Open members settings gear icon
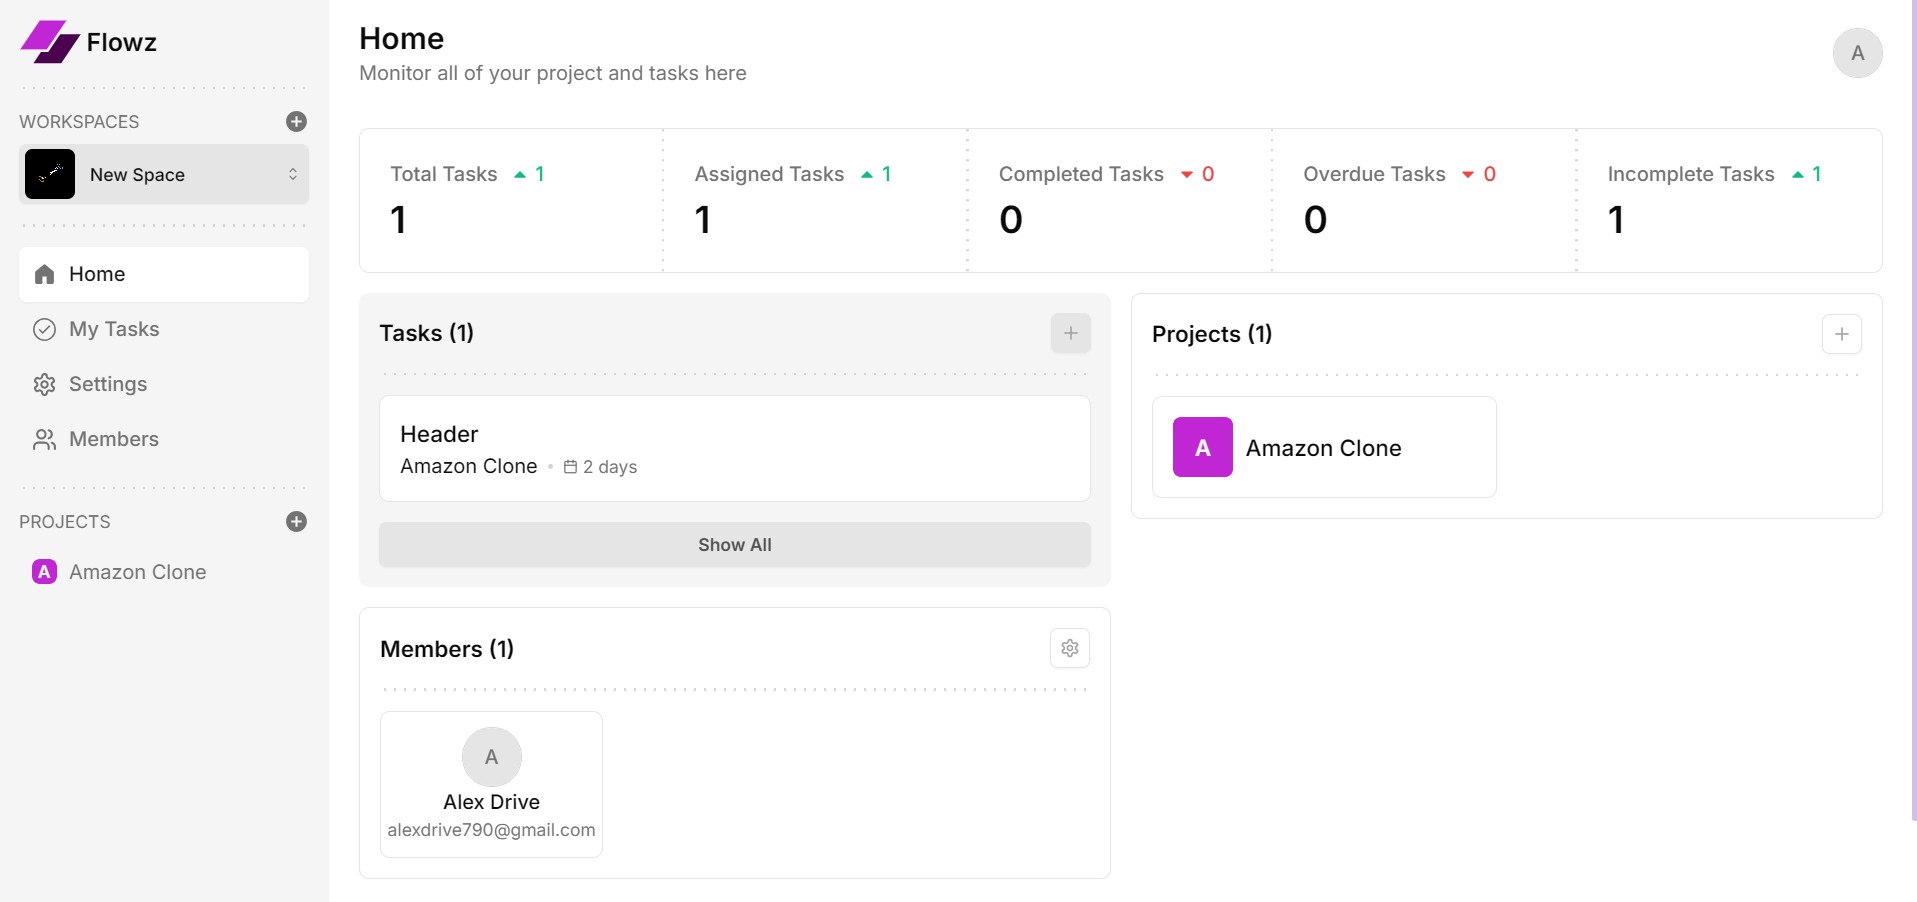Image resolution: width=1917 pixels, height=902 pixels. coord(1069,648)
